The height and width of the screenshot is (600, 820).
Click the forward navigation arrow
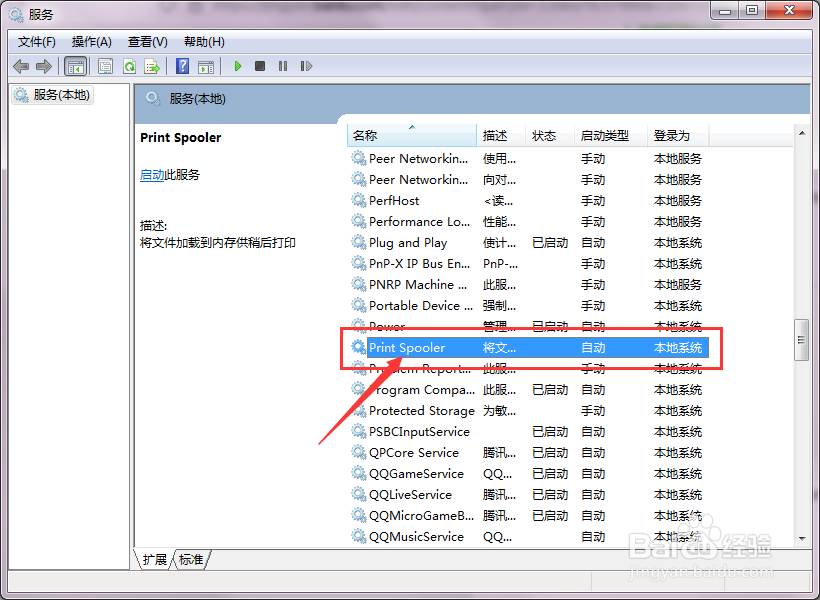[44, 66]
